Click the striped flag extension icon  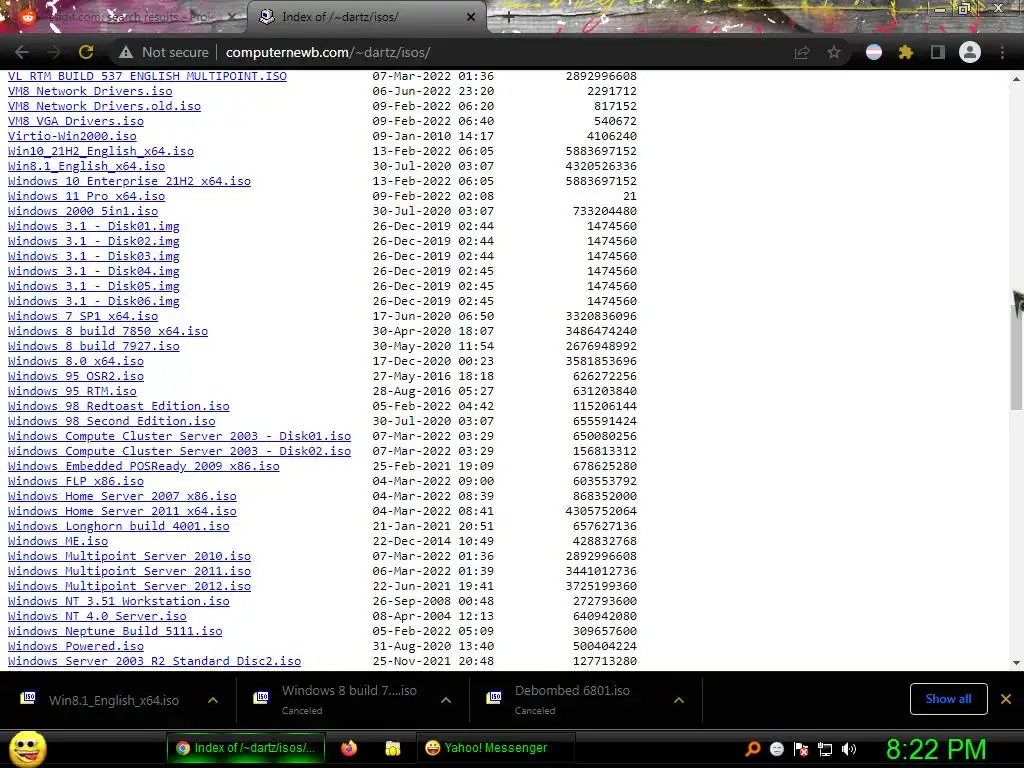click(874, 52)
